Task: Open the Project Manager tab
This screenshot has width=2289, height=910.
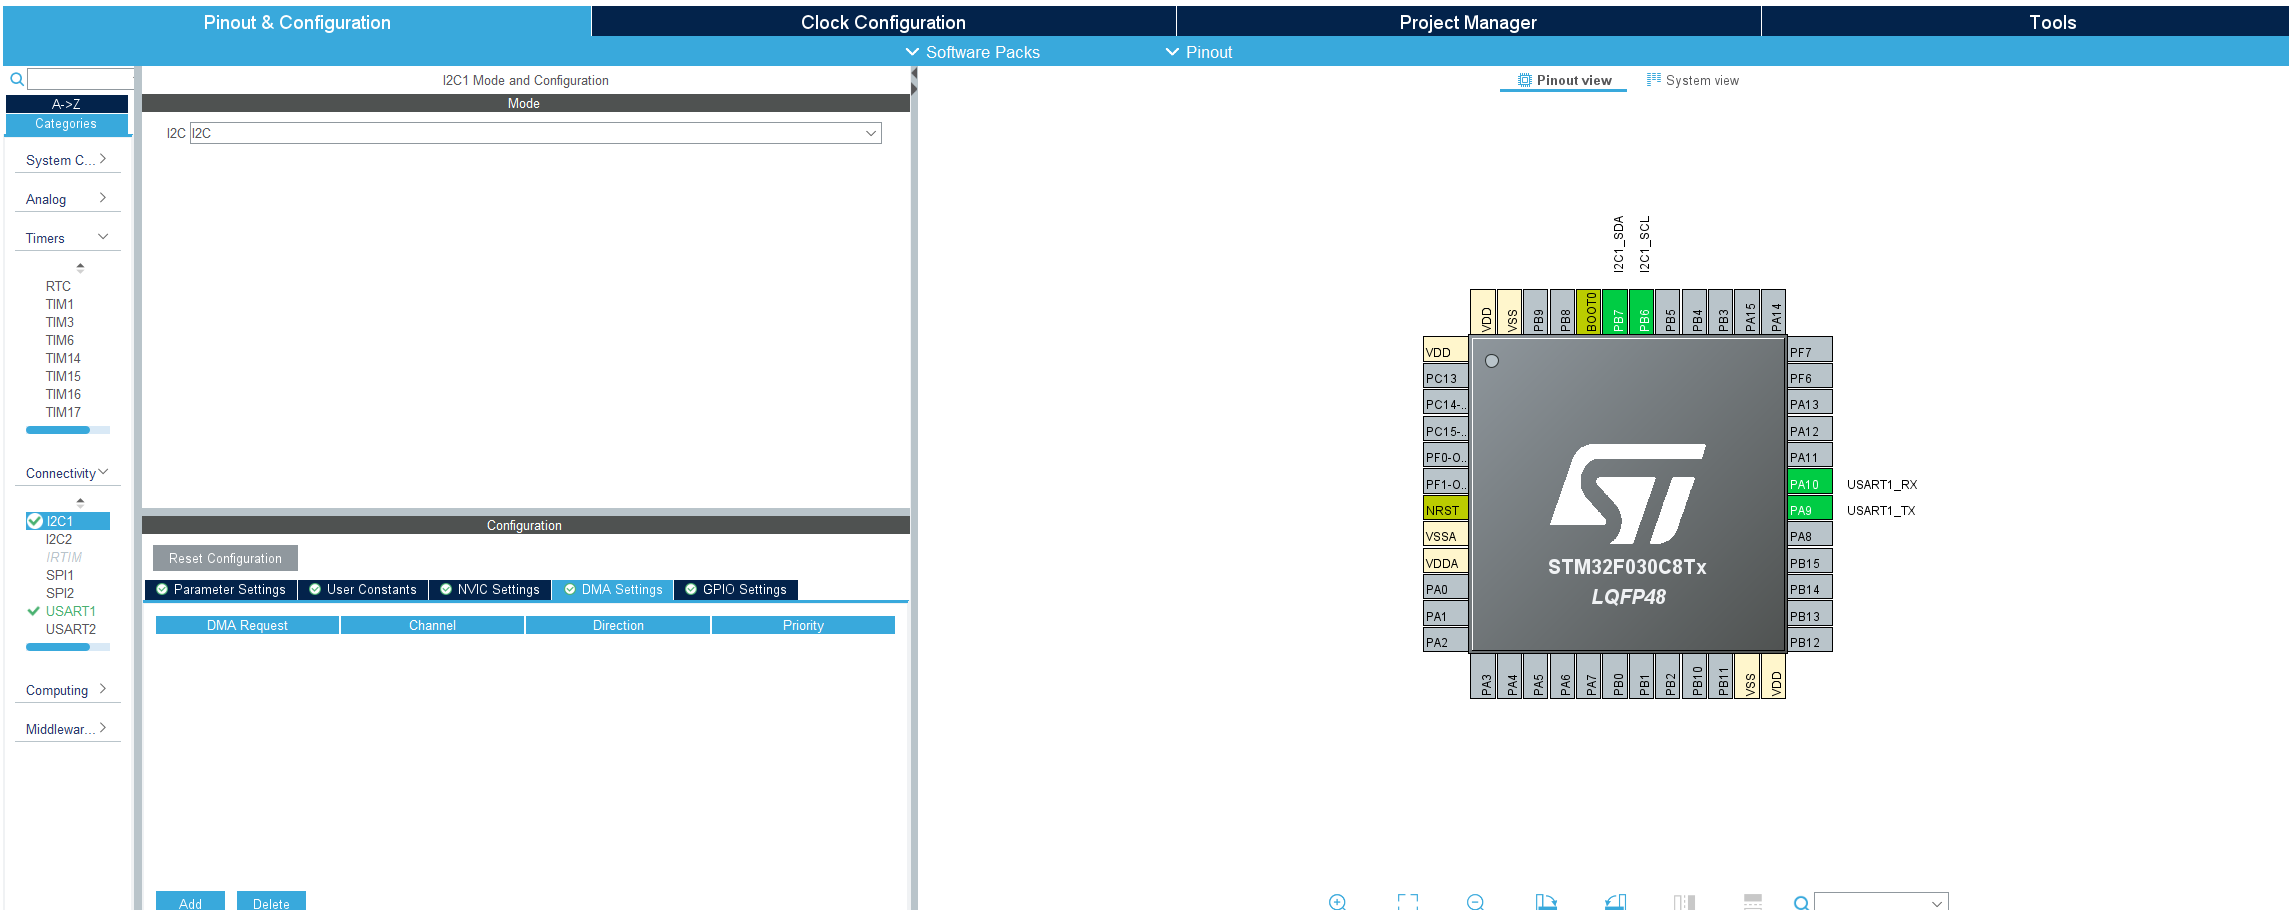Action: click(x=1468, y=21)
